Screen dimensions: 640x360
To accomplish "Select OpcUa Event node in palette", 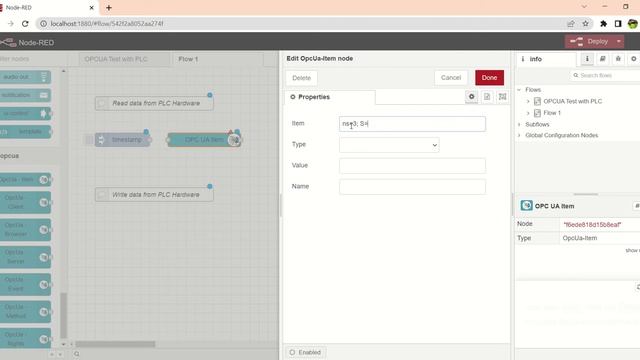I will point(25,284).
